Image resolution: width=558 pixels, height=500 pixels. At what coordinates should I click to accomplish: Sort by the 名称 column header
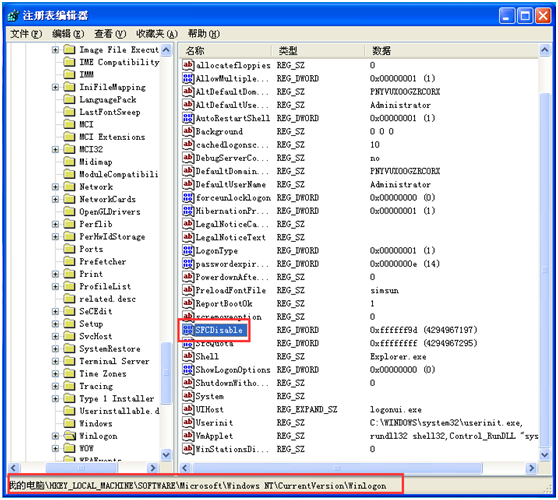pyautogui.click(x=226, y=51)
